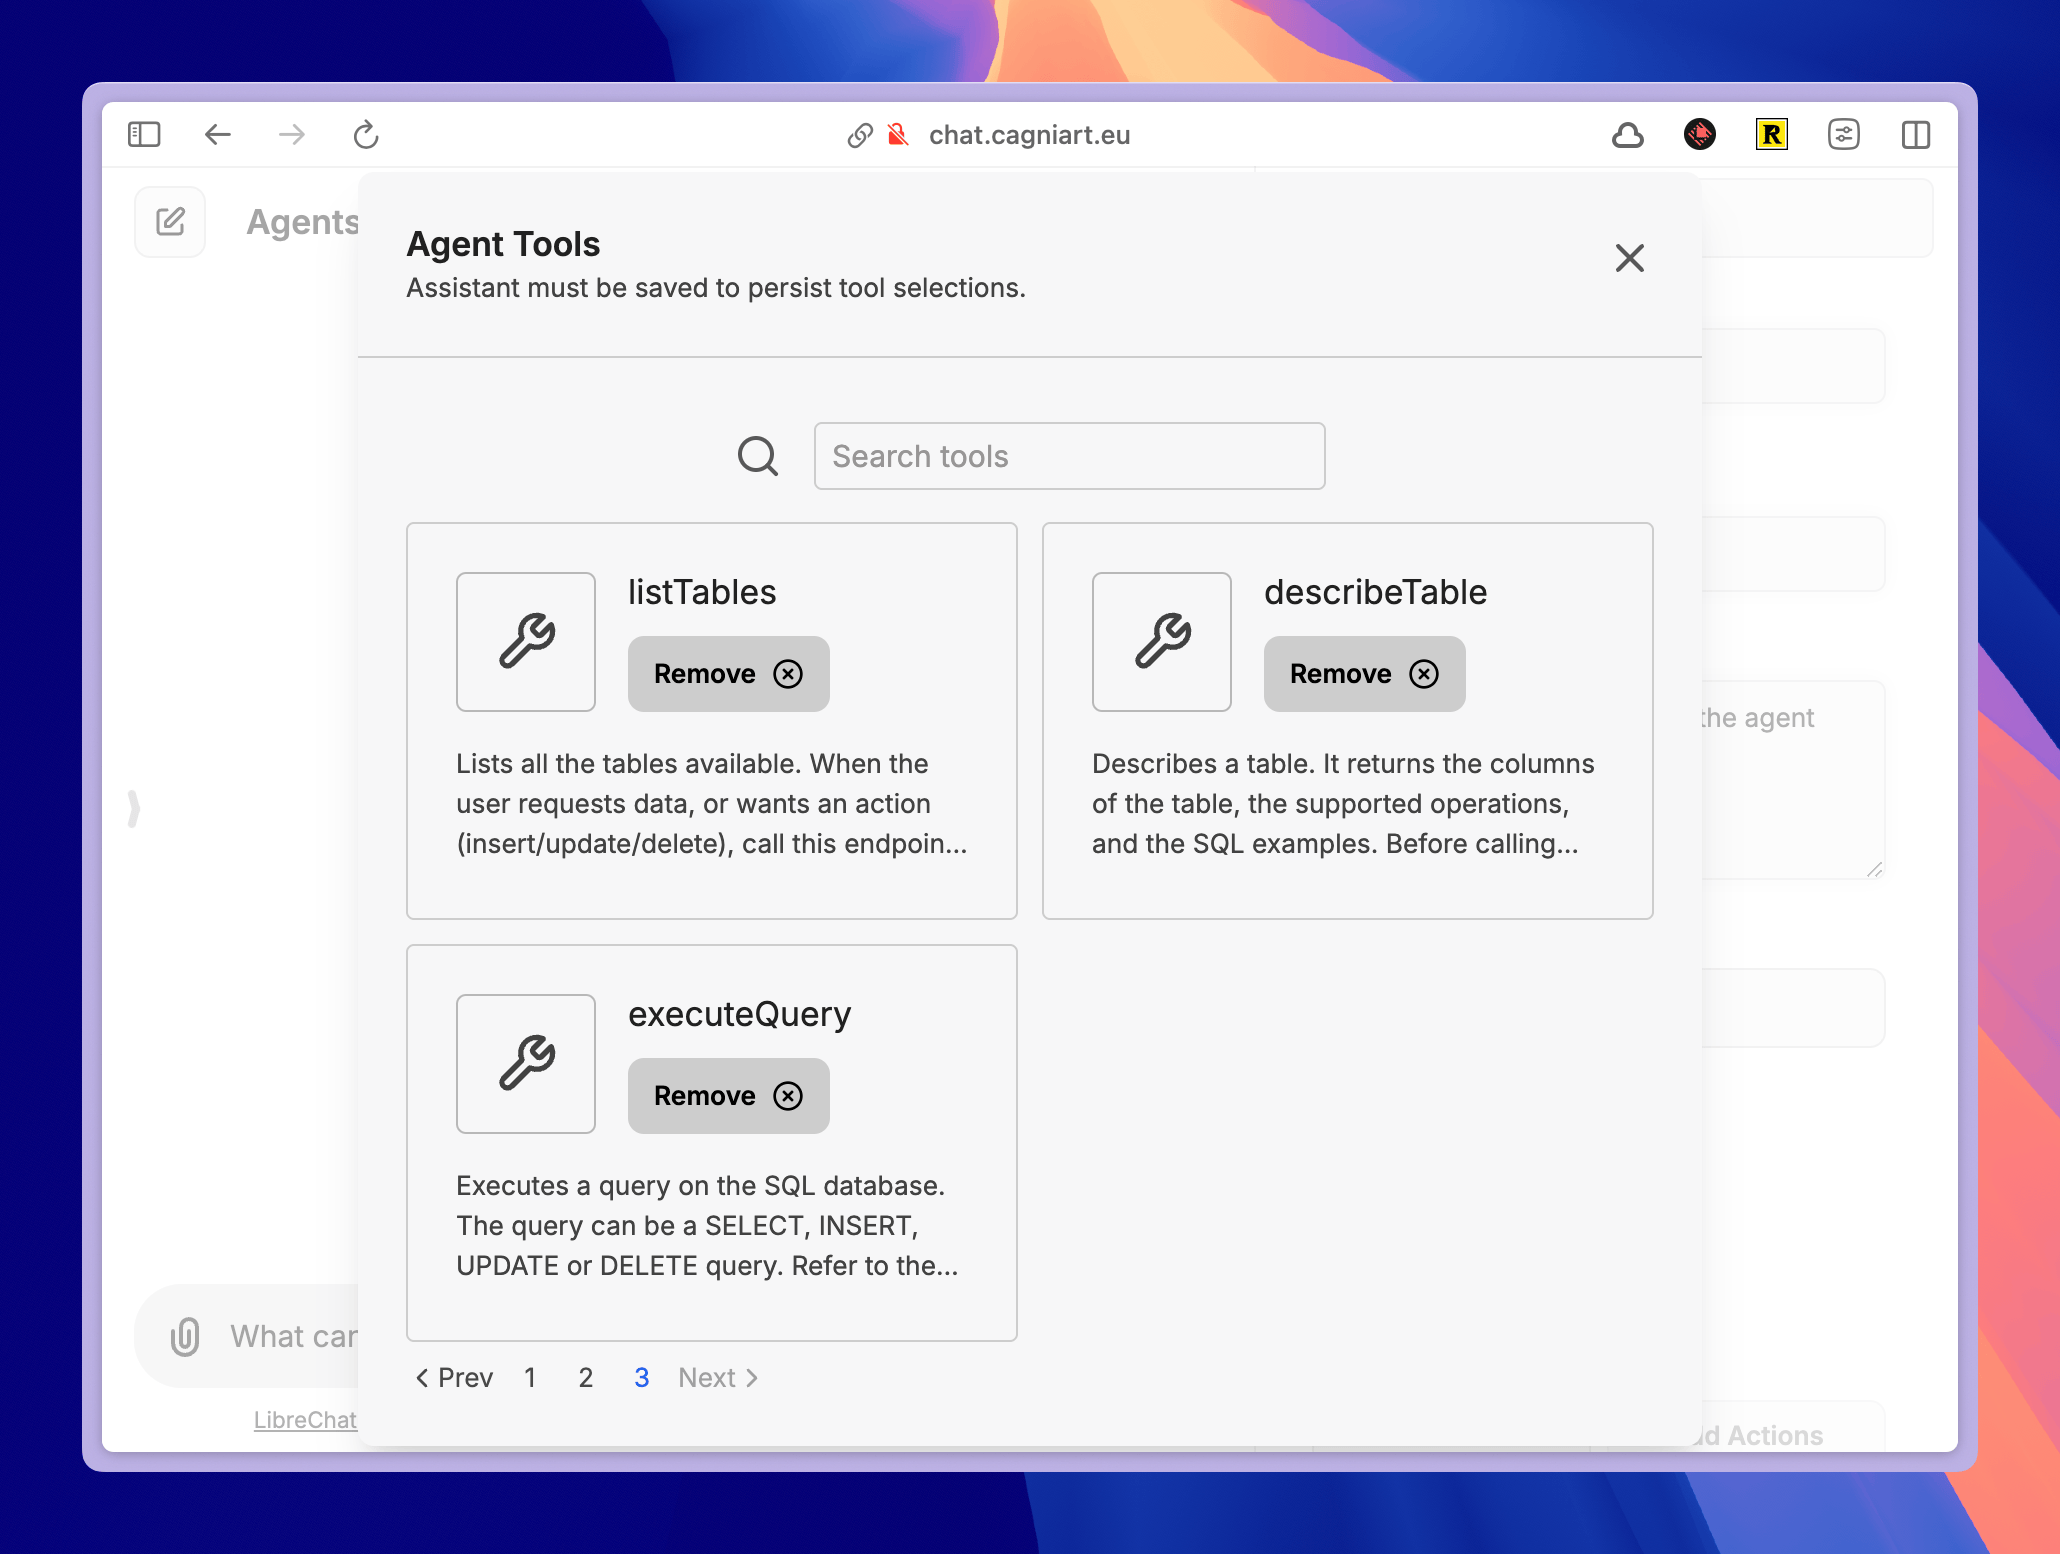Image resolution: width=2060 pixels, height=1554 pixels.
Task: Click the listTables description text
Action: [712, 804]
